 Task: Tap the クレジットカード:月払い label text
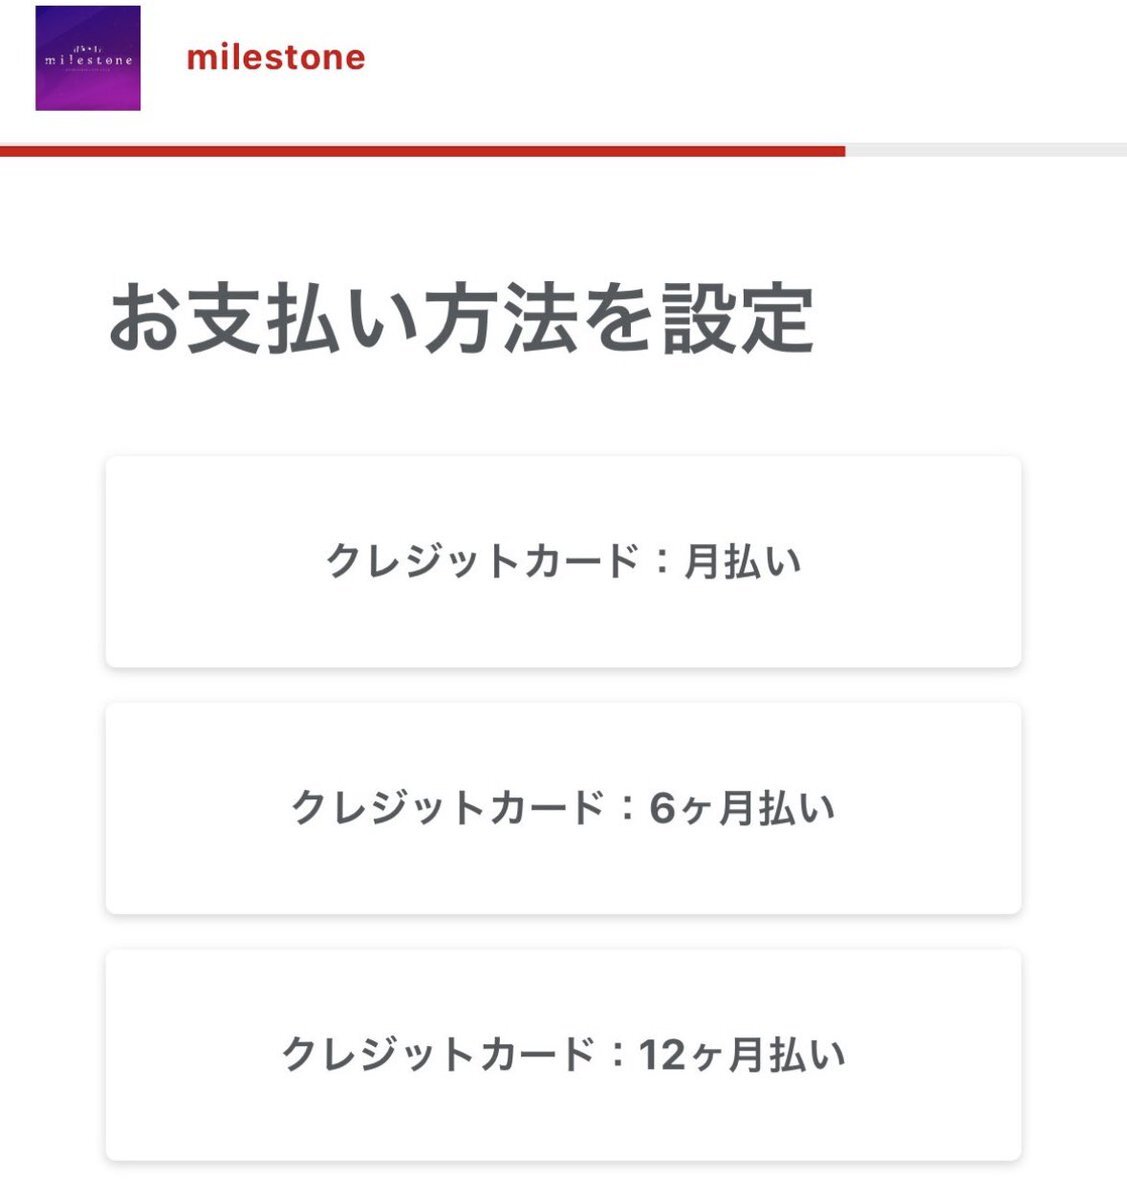[x=563, y=562]
